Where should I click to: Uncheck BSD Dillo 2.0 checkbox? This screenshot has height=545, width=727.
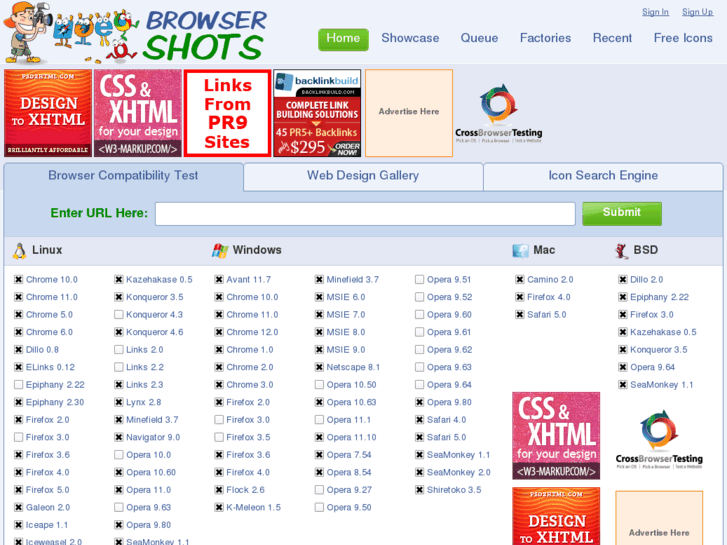[x=623, y=280]
